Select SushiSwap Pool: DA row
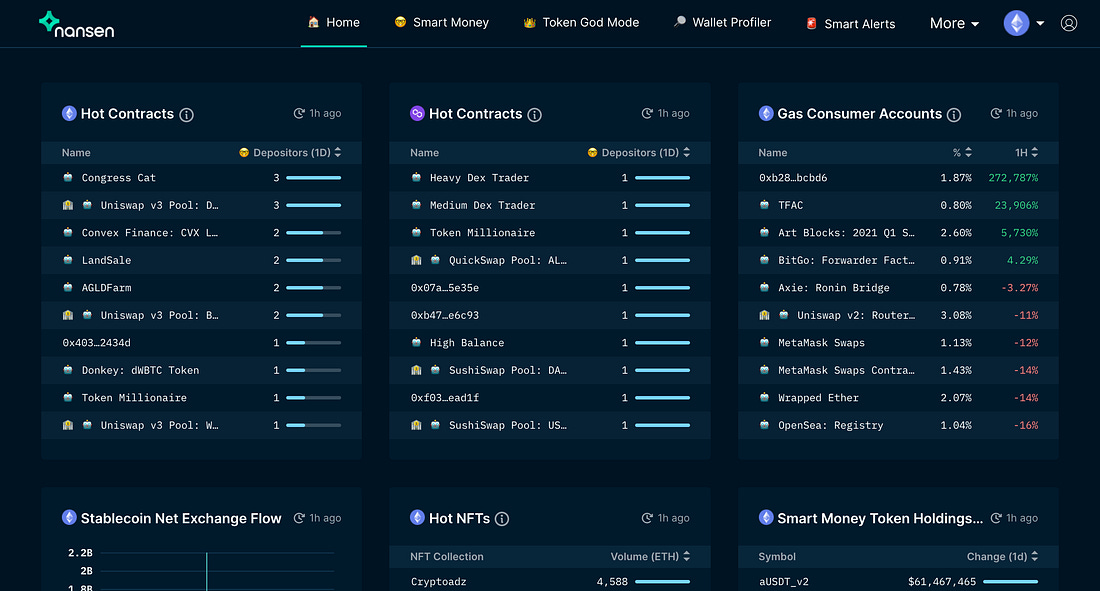Viewport: 1100px width, 591px height. pos(550,370)
